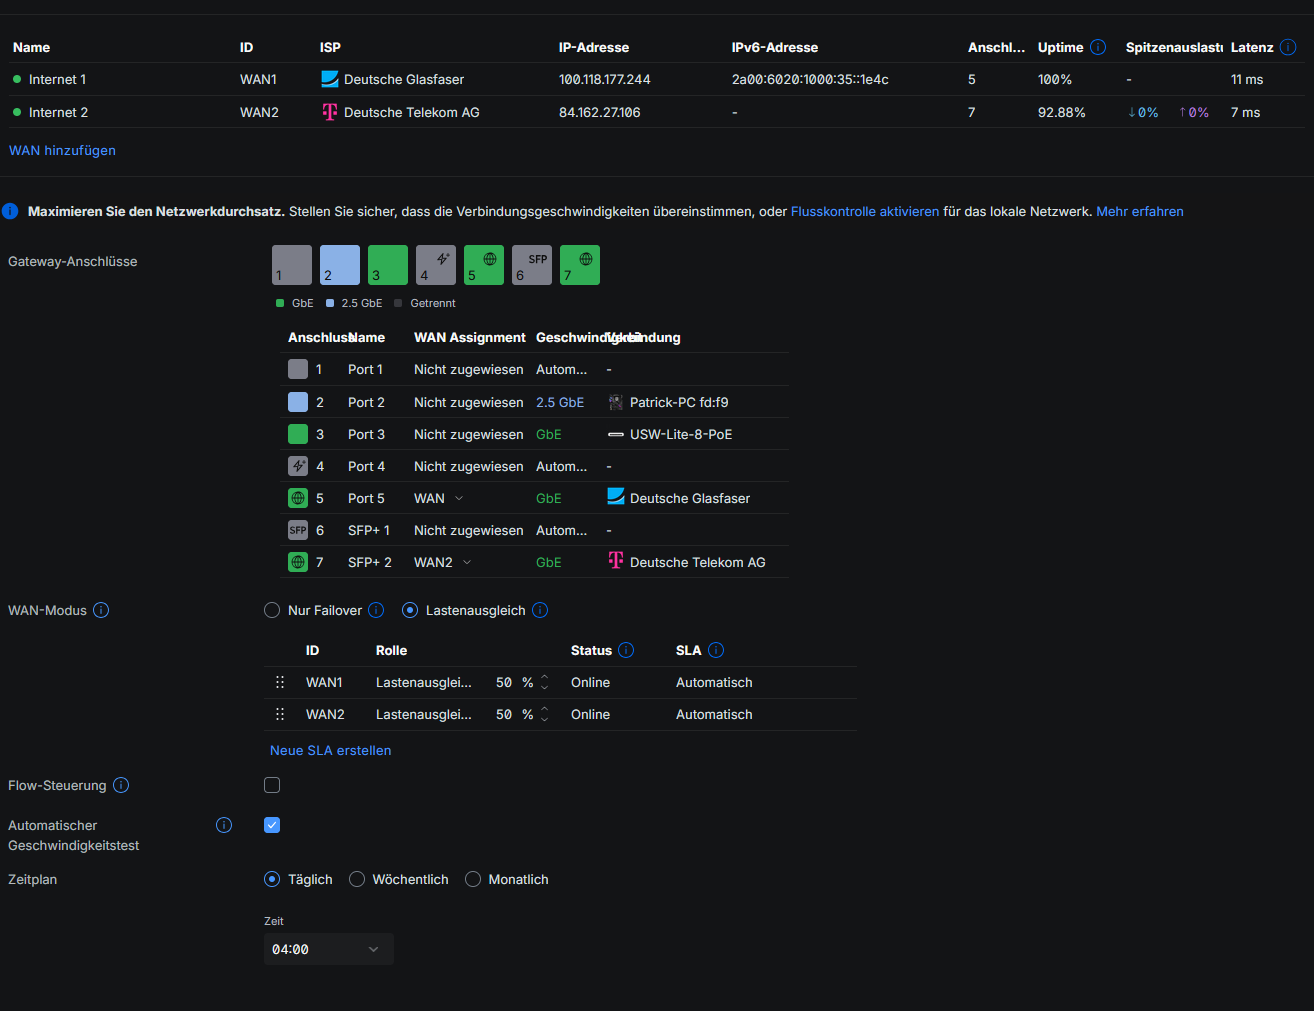Click the Deutsche Glasfaser ISP logo
This screenshot has width=1314, height=1011.
pos(329,79)
